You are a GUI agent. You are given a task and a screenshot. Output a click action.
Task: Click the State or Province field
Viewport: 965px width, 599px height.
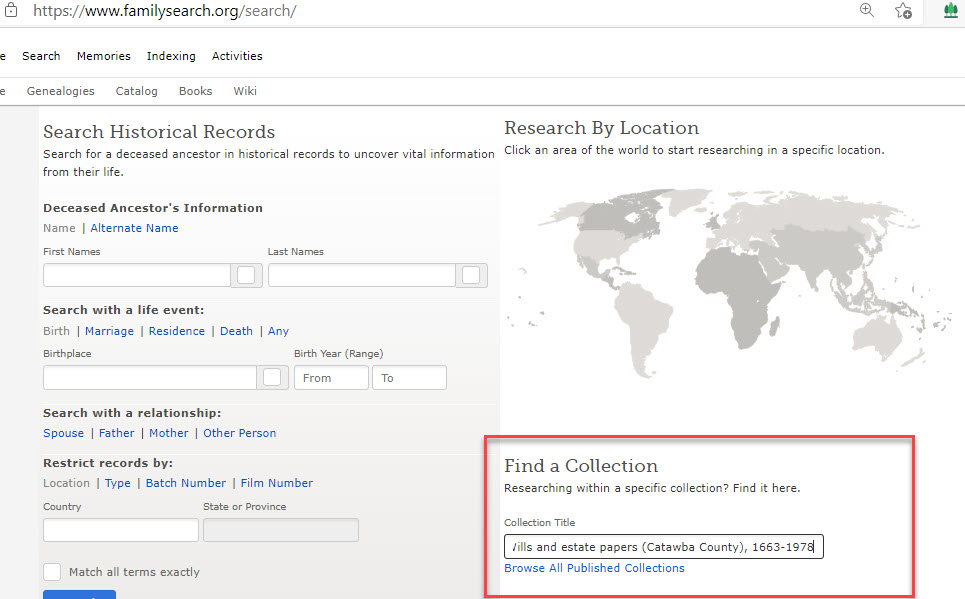click(x=281, y=530)
